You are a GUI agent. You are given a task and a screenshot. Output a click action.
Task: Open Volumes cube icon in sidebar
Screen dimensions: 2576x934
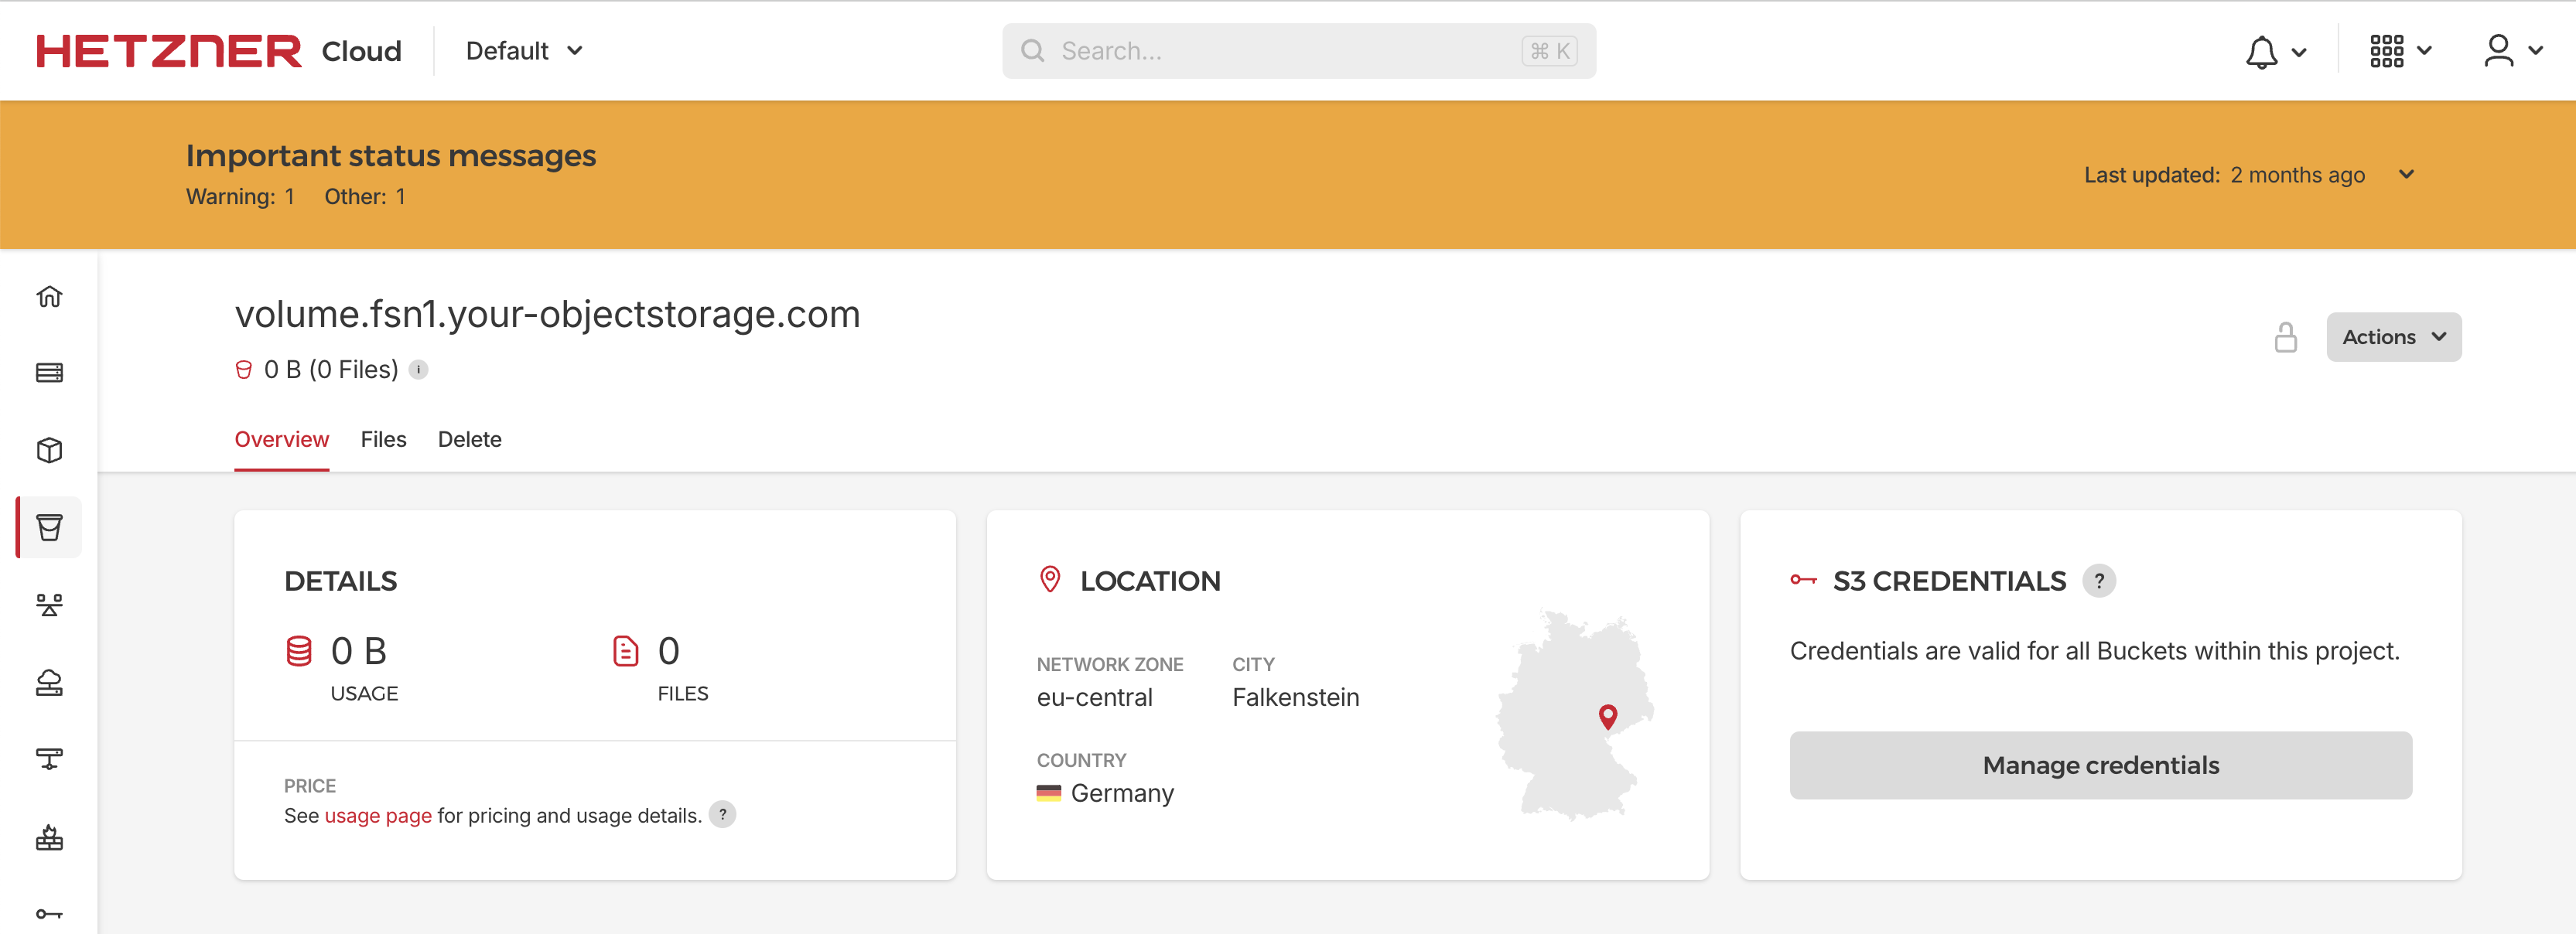click(49, 450)
